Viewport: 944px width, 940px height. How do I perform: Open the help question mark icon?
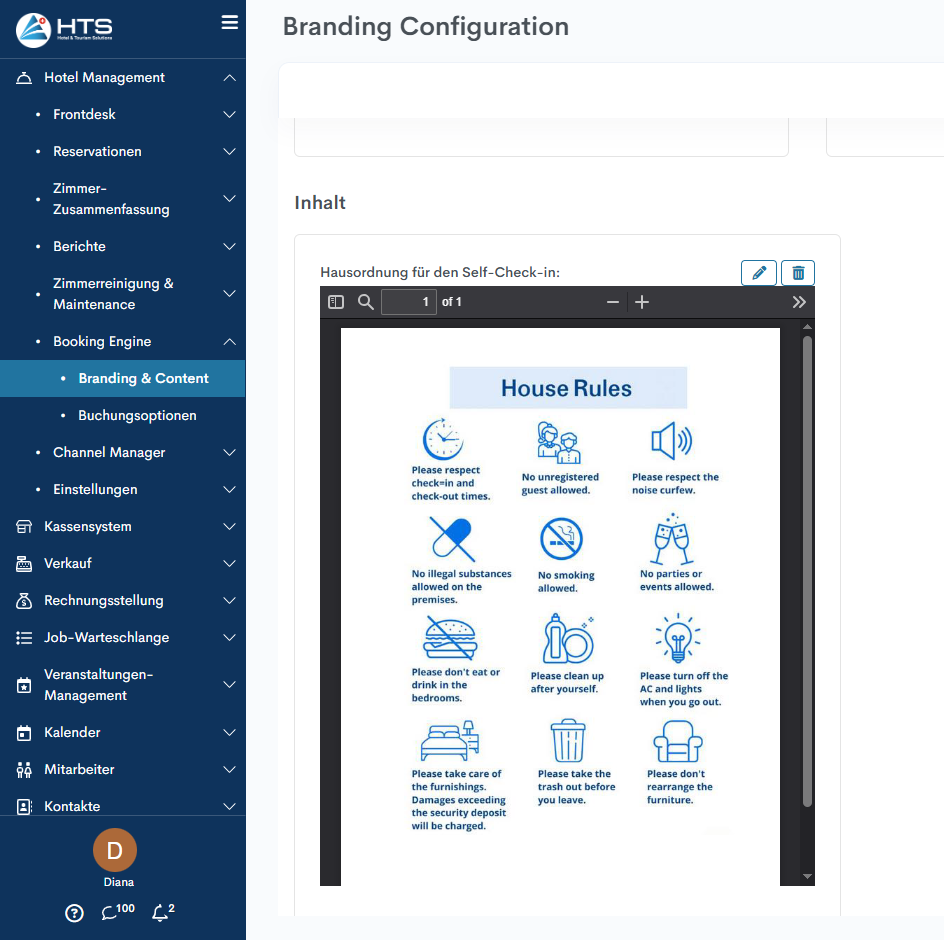(x=74, y=913)
